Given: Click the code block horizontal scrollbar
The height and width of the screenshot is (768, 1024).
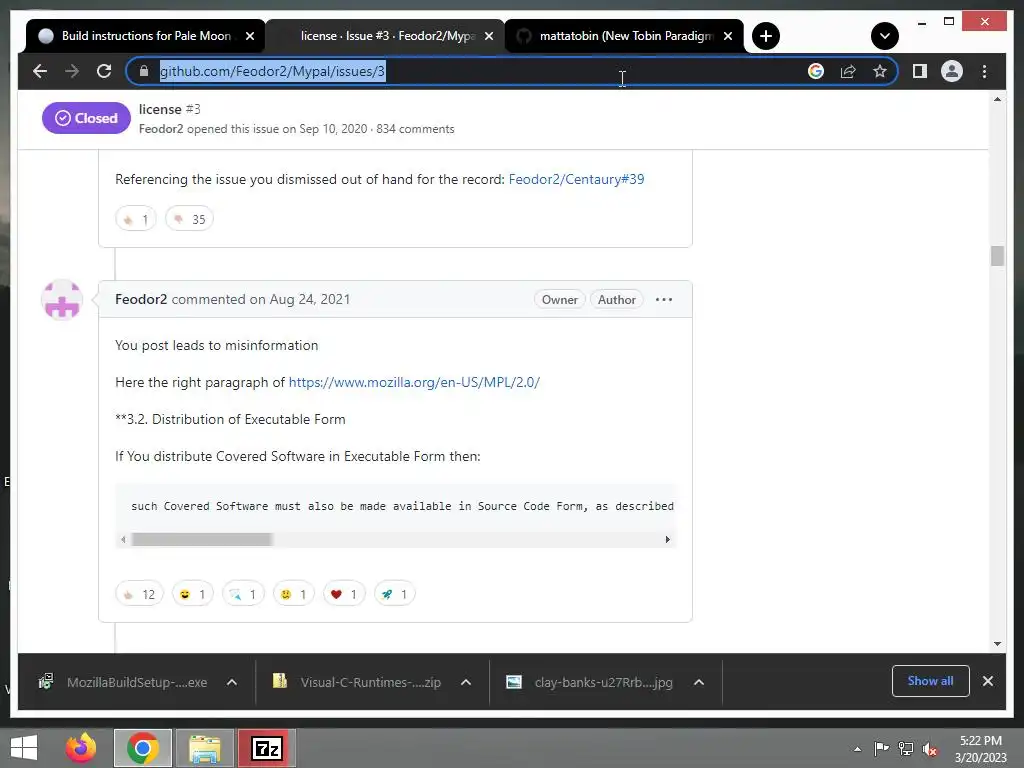Looking at the screenshot, I should [x=202, y=539].
